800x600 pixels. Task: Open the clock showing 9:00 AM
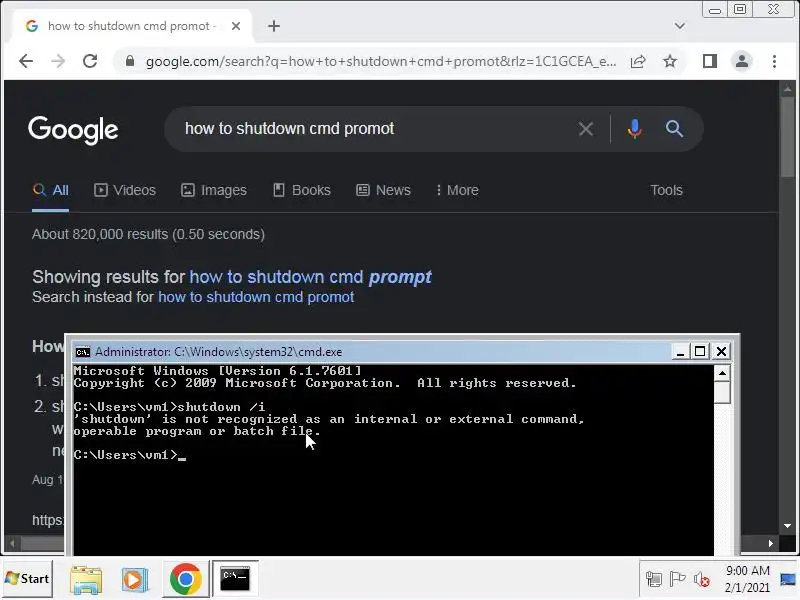[x=747, y=579]
